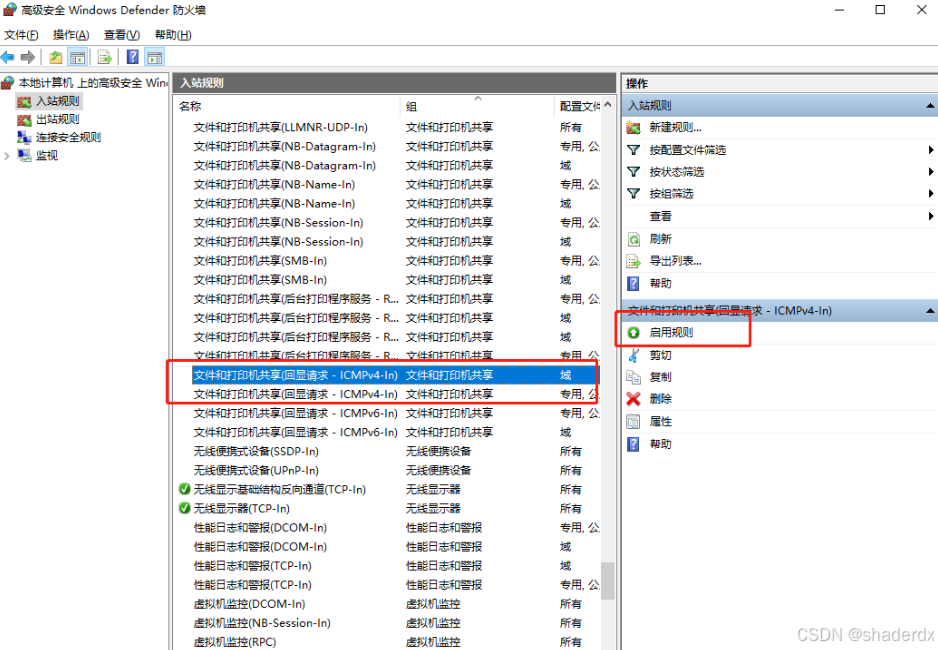Click 新建规则... in the actions pane
Viewport: 938px width, 650px height.
point(675,127)
